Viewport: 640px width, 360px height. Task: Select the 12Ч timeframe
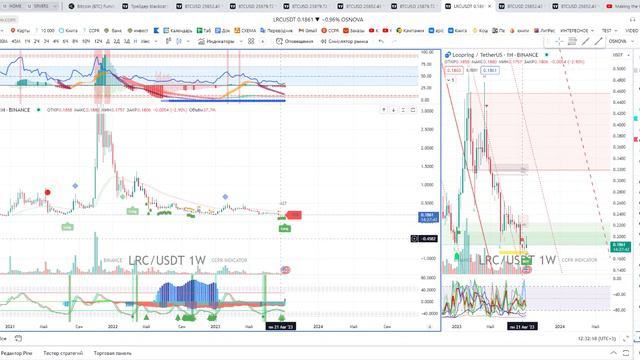(98, 41)
